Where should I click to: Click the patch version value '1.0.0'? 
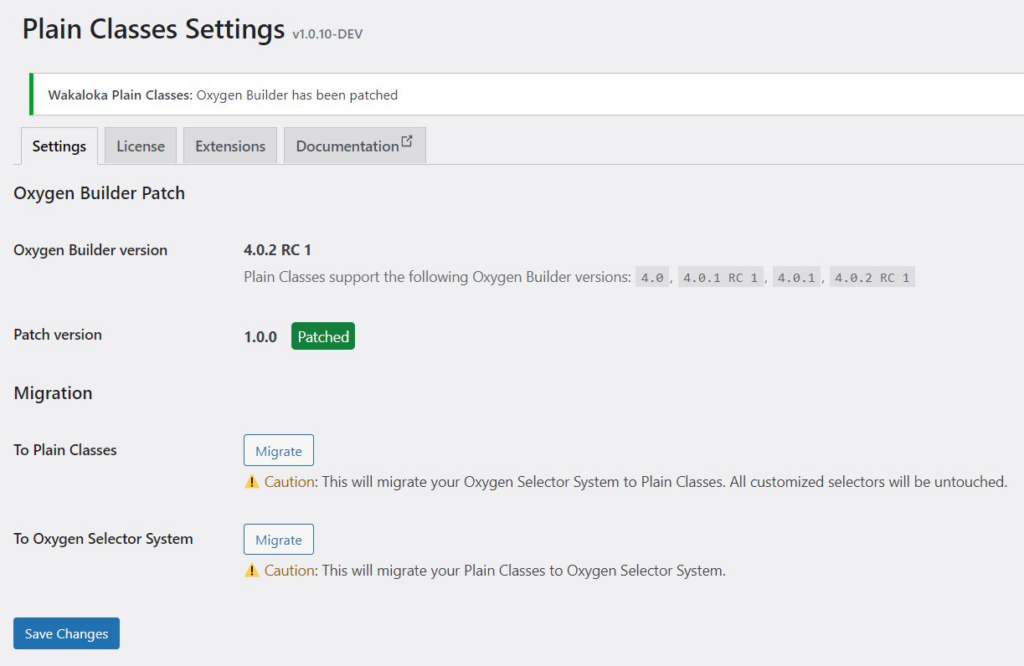261,337
